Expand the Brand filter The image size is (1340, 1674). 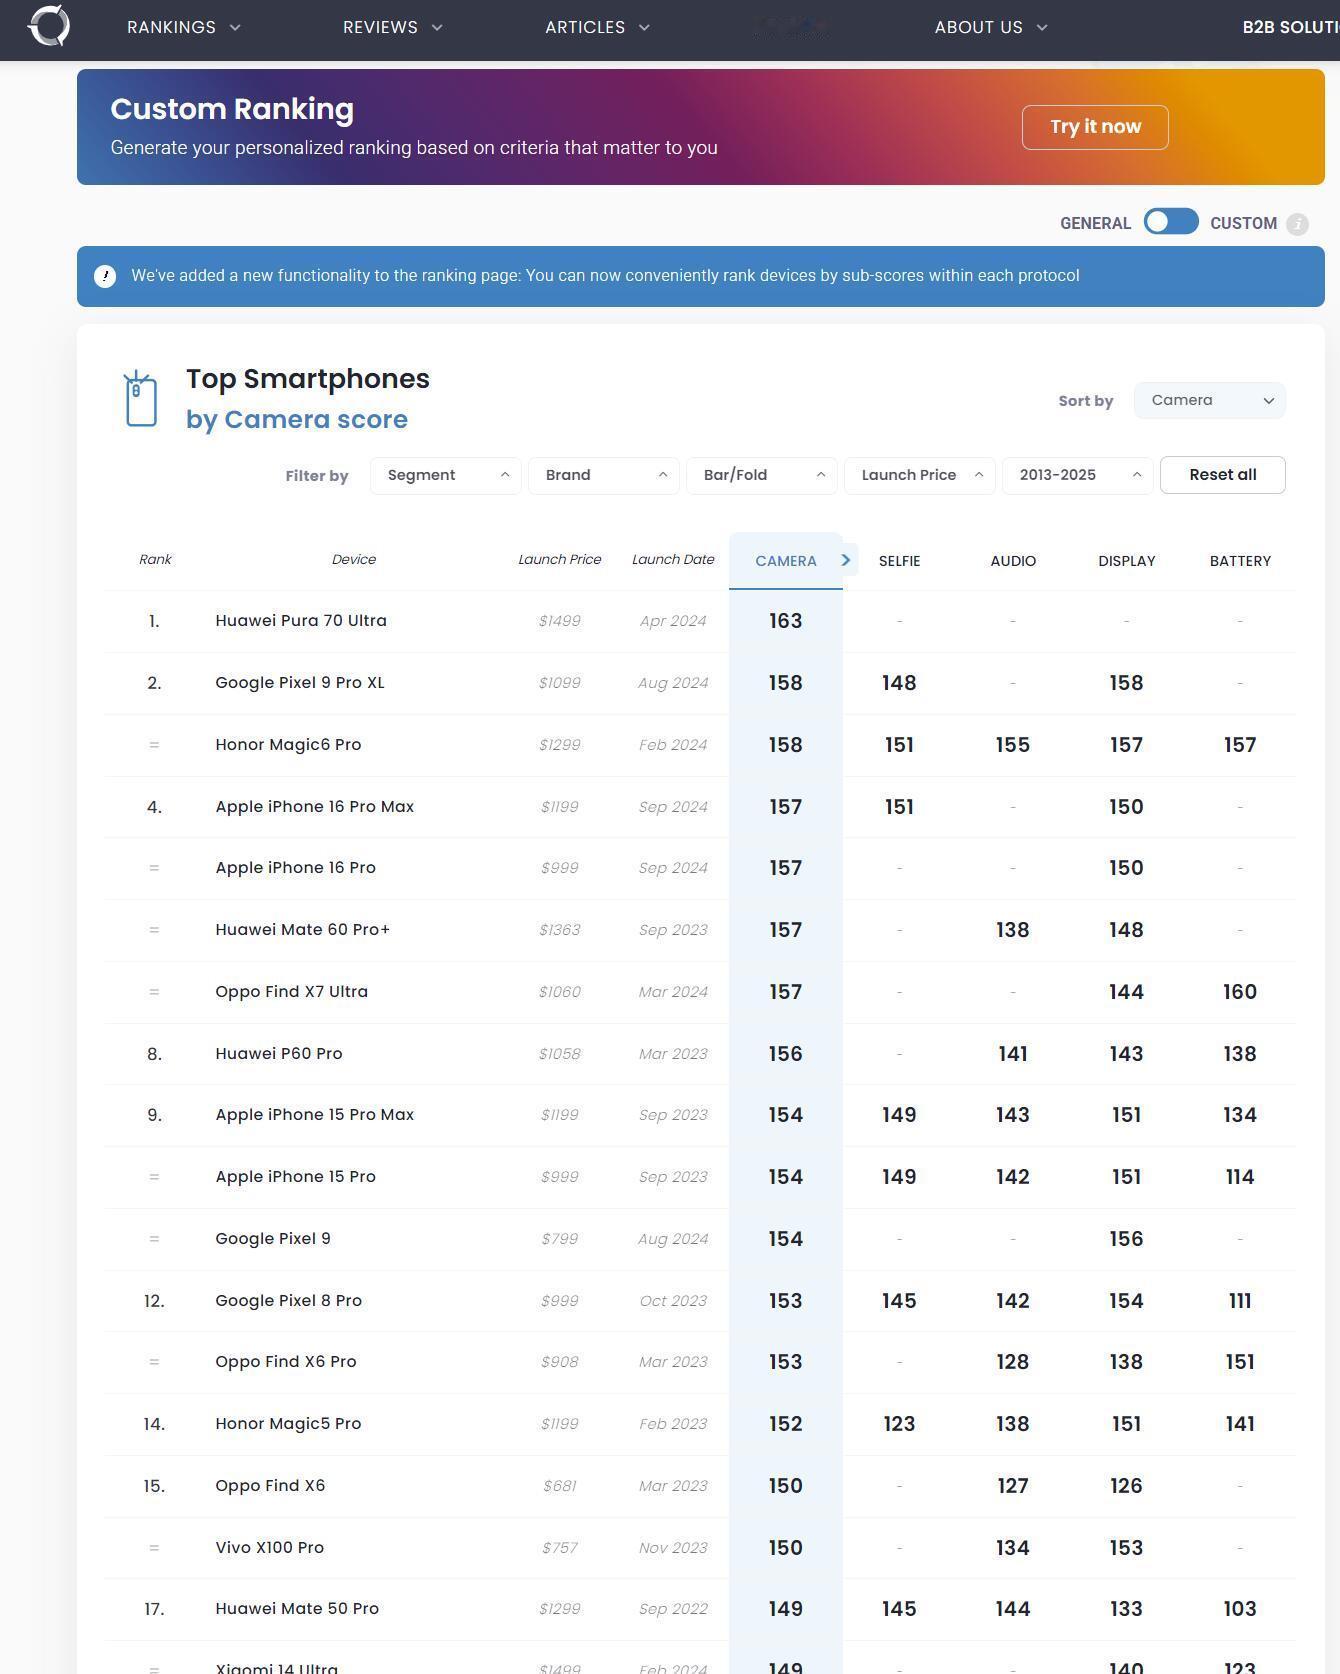pos(604,475)
